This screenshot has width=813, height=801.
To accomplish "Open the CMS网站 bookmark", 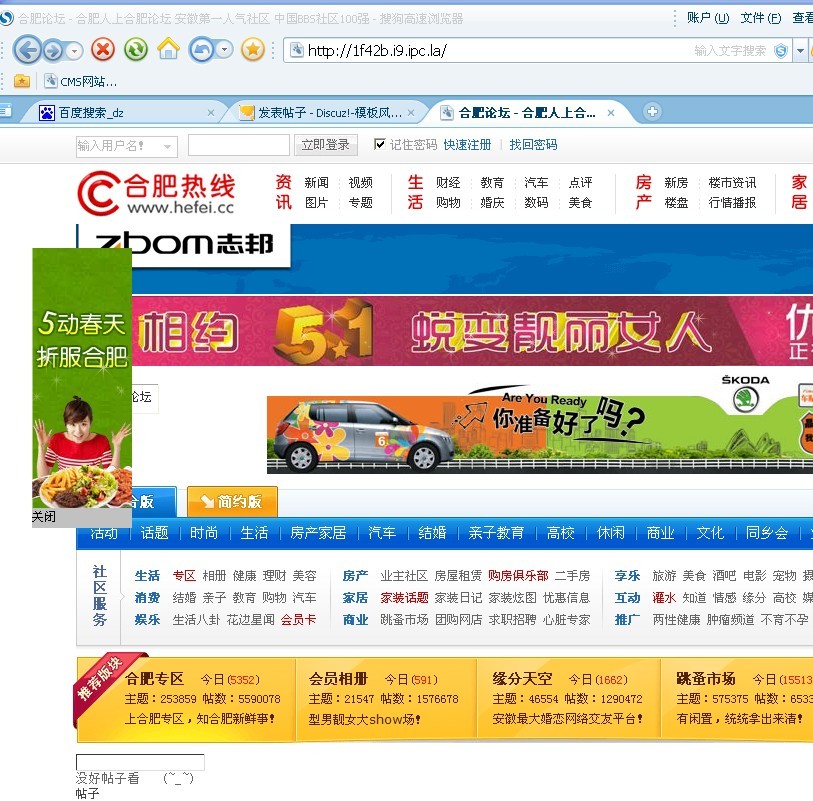I will [x=81, y=81].
